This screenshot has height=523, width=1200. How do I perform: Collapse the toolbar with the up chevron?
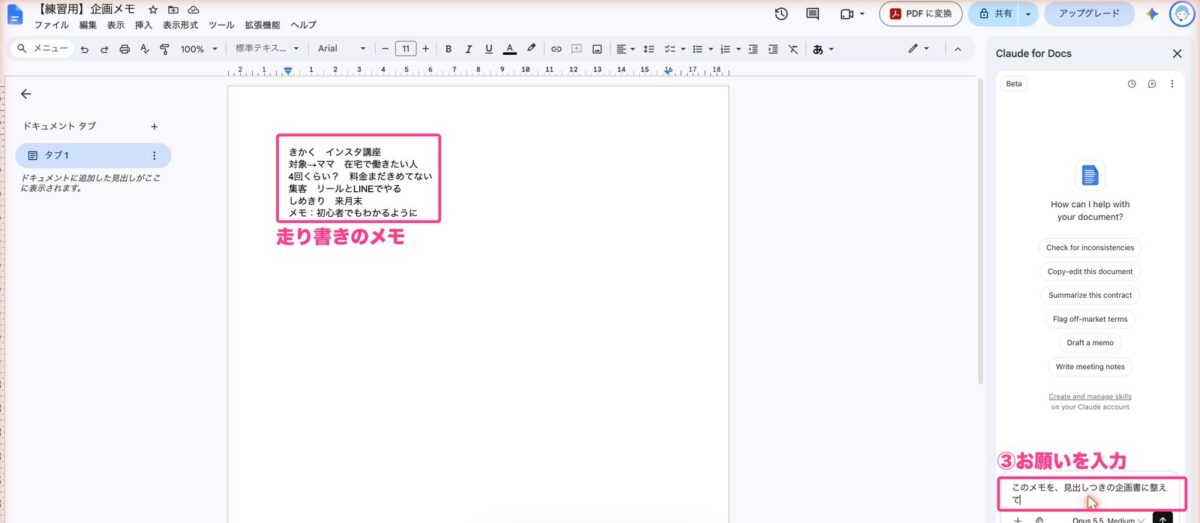pyautogui.click(x=958, y=48)
